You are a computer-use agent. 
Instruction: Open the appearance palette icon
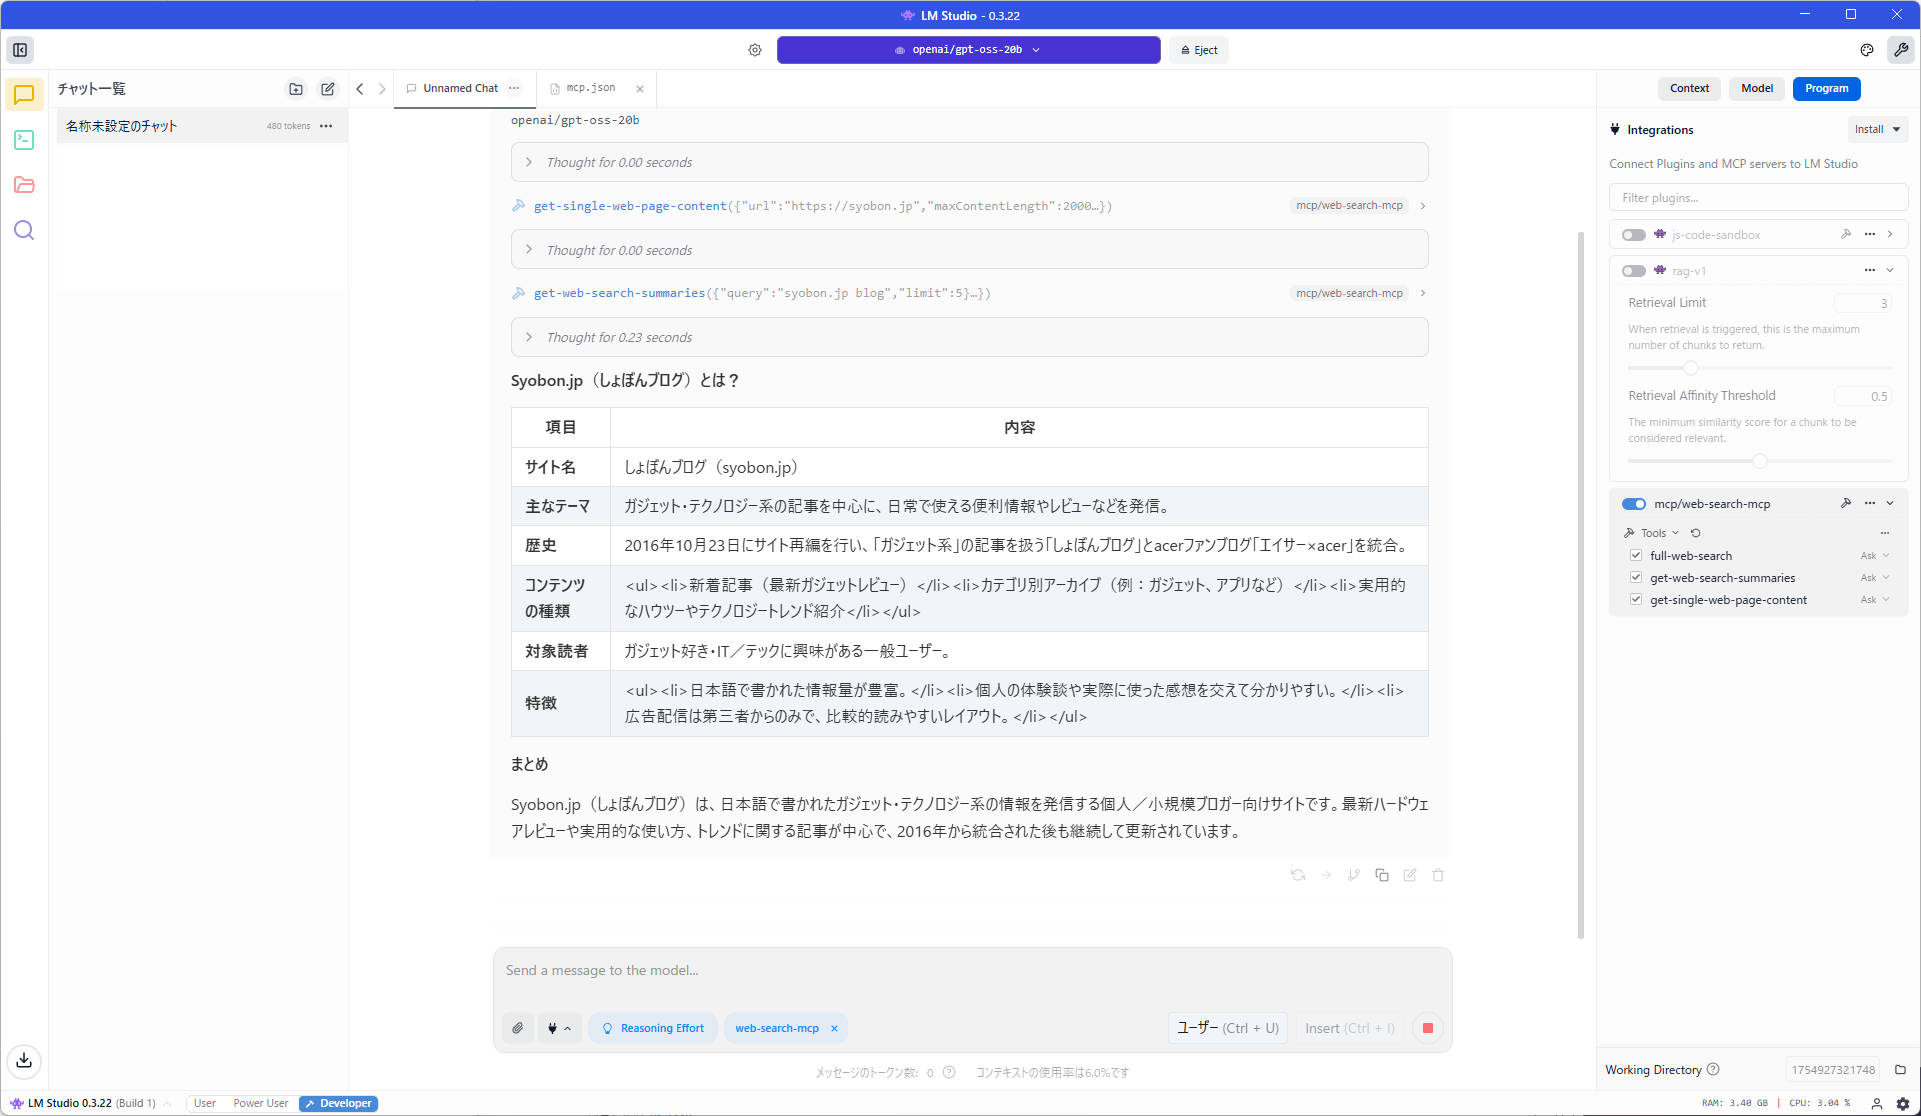(1867, 50)
